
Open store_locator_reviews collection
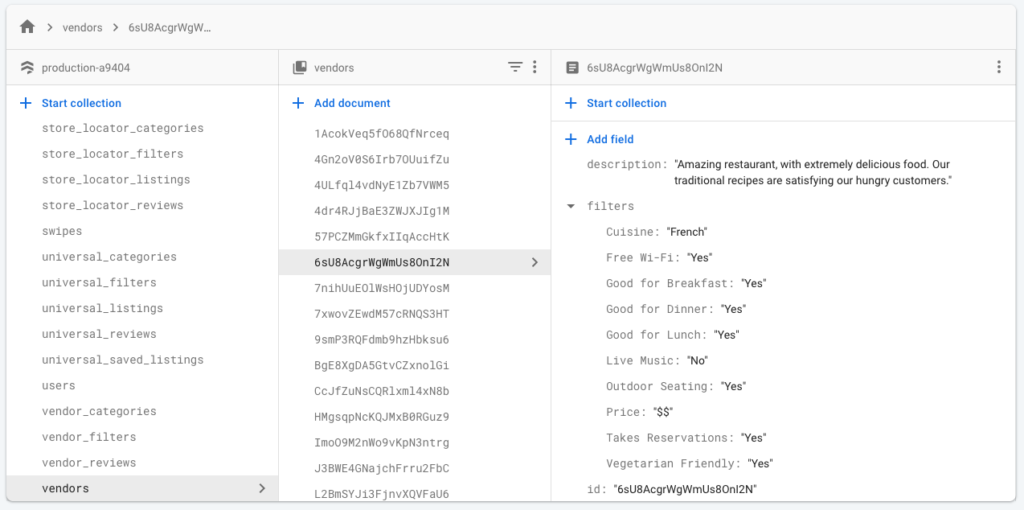pos(112,205)
